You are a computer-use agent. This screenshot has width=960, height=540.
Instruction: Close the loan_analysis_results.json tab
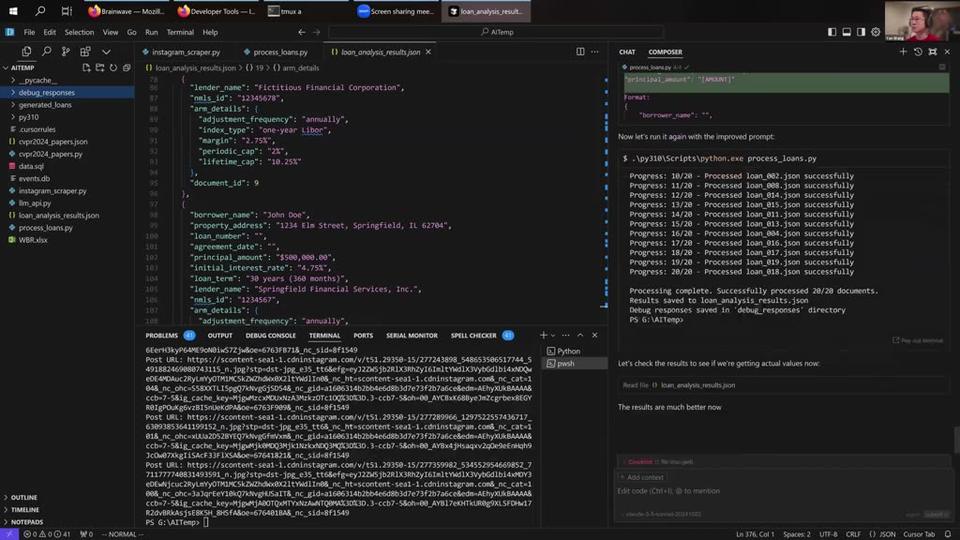click(428, 52)
